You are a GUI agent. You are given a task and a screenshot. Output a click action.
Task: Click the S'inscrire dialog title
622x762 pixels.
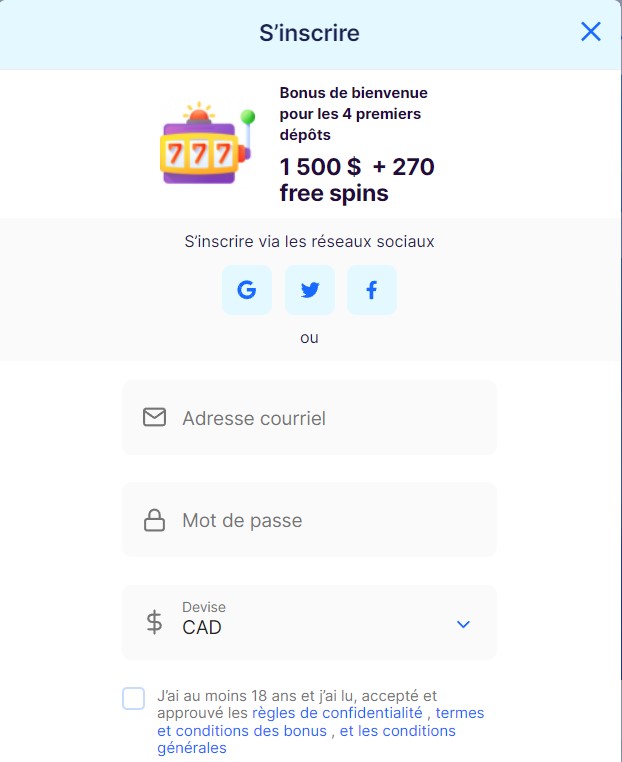click(309, 33)
